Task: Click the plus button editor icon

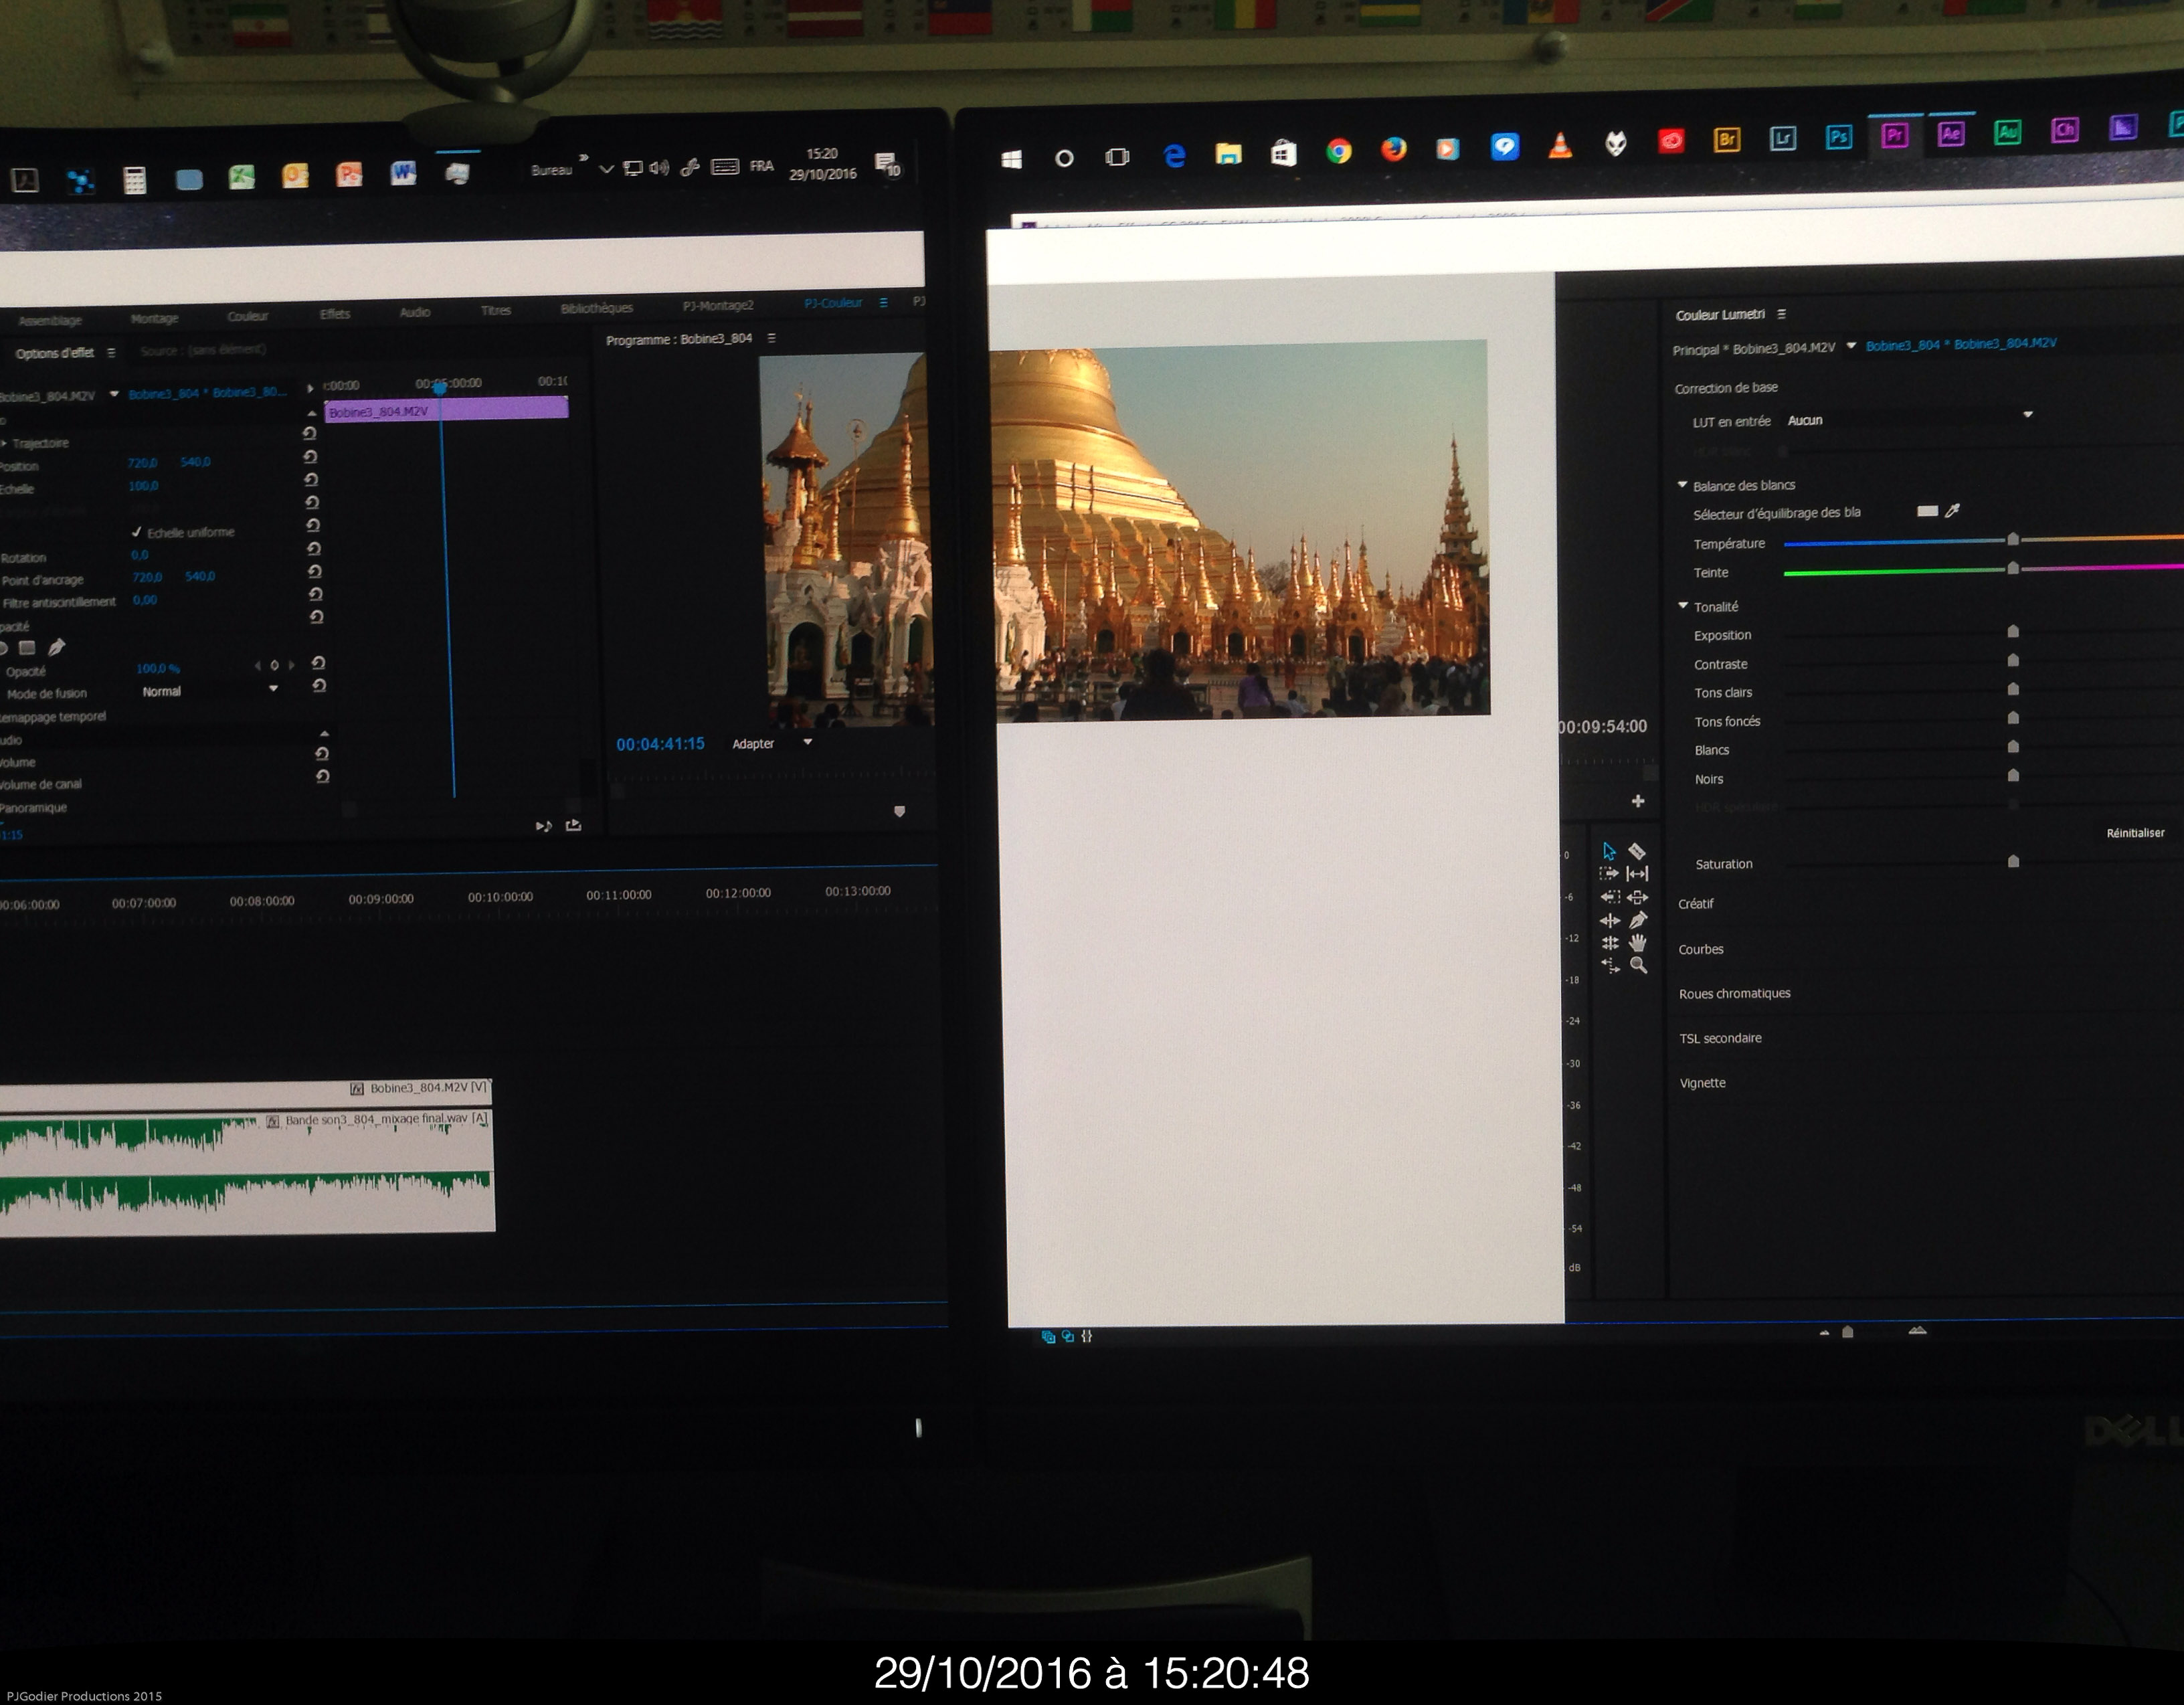Action: [1638, 801]
